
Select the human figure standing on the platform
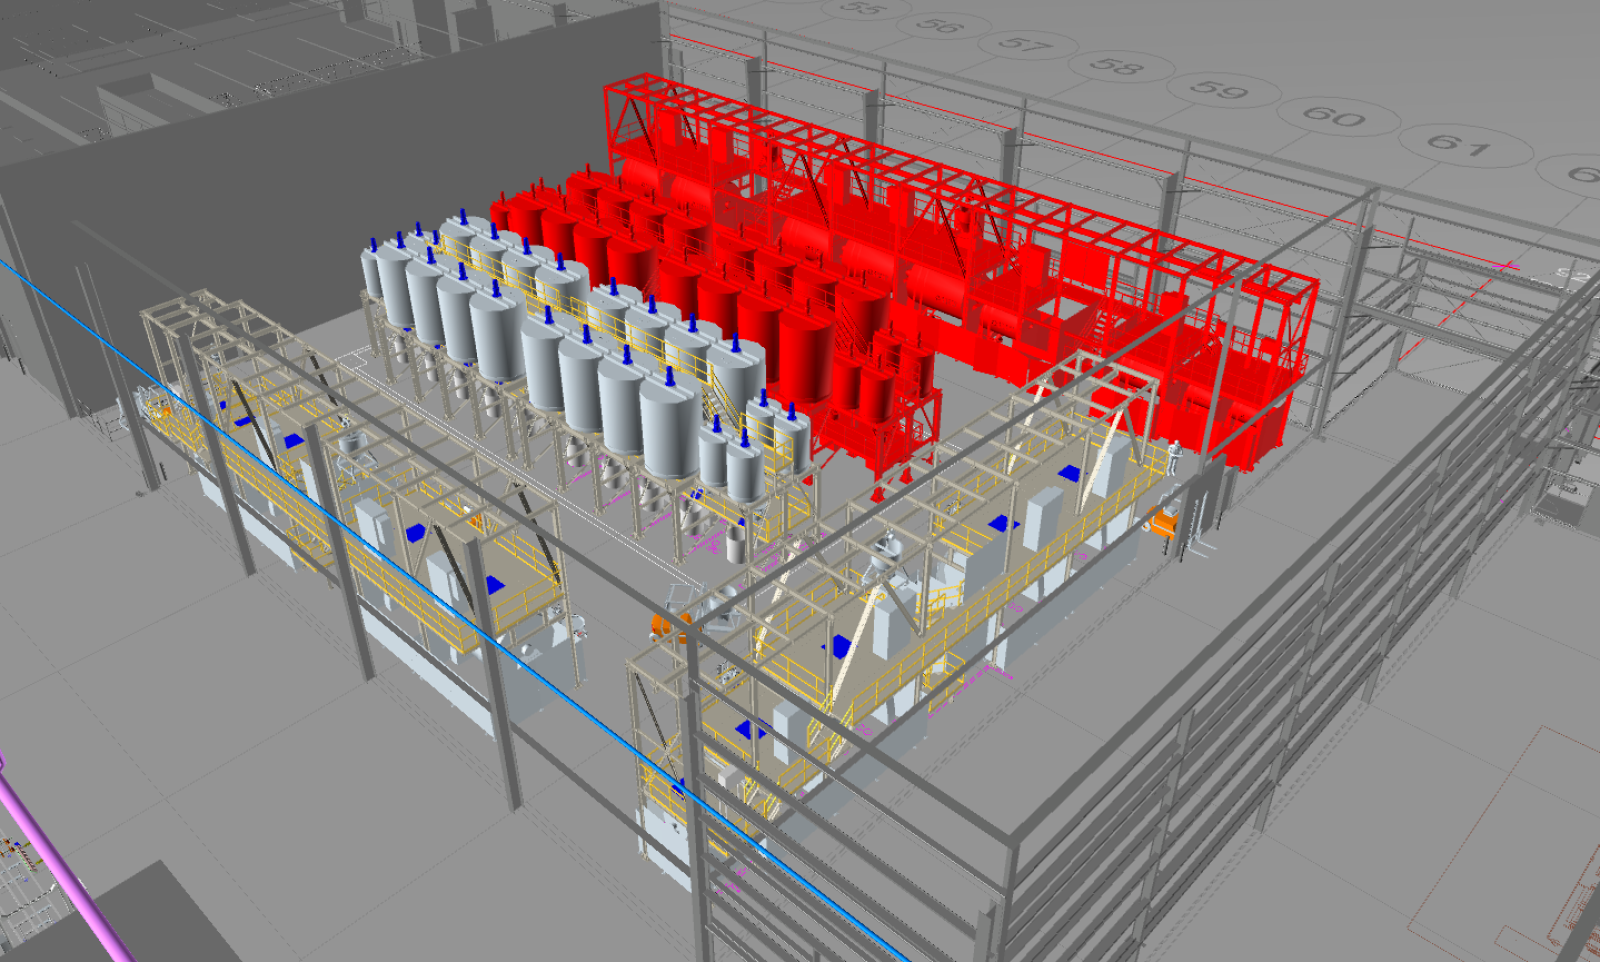point(1175,456)
